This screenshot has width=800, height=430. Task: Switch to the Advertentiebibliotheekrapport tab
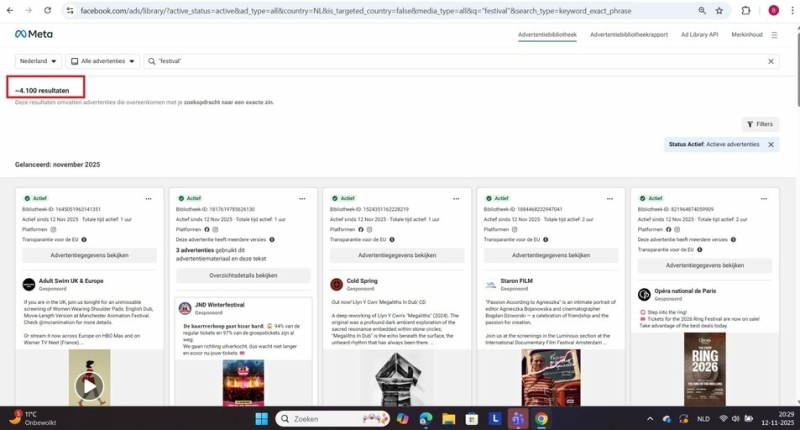coord(628,34)
